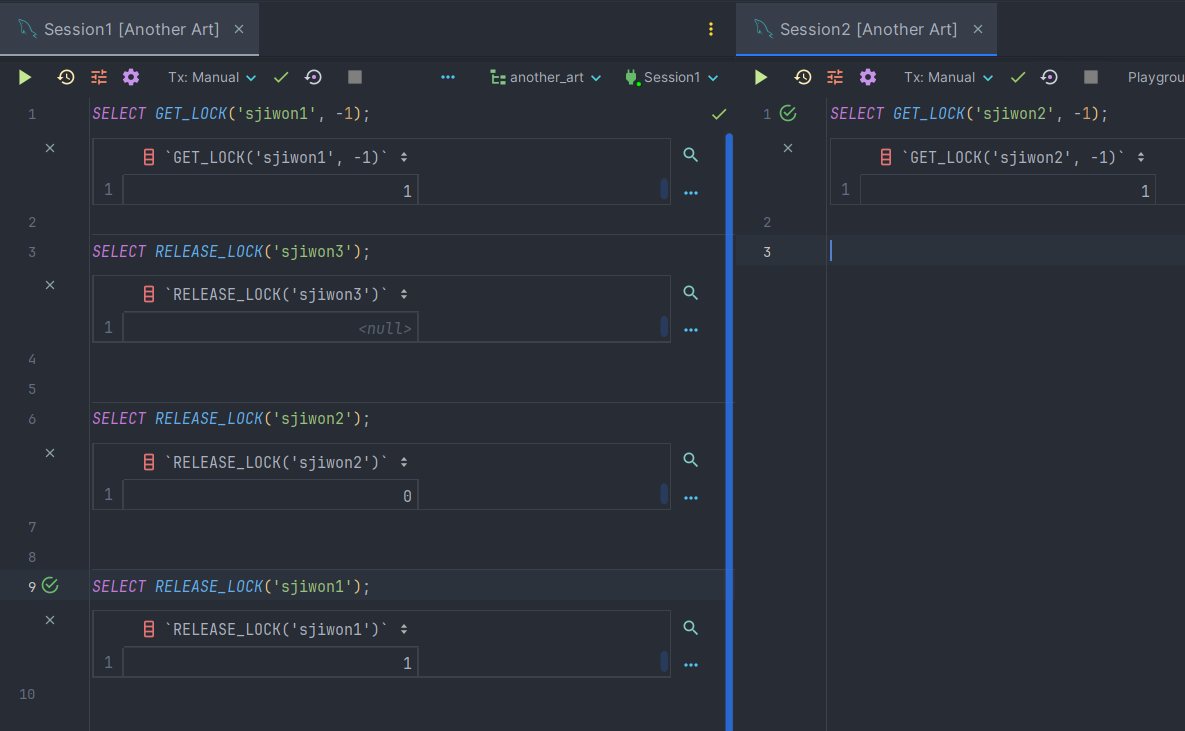This screenshot has width=1185, height=731.
Task: Open editor tabs vertical ellipsis menu
Action: [710, 29]
